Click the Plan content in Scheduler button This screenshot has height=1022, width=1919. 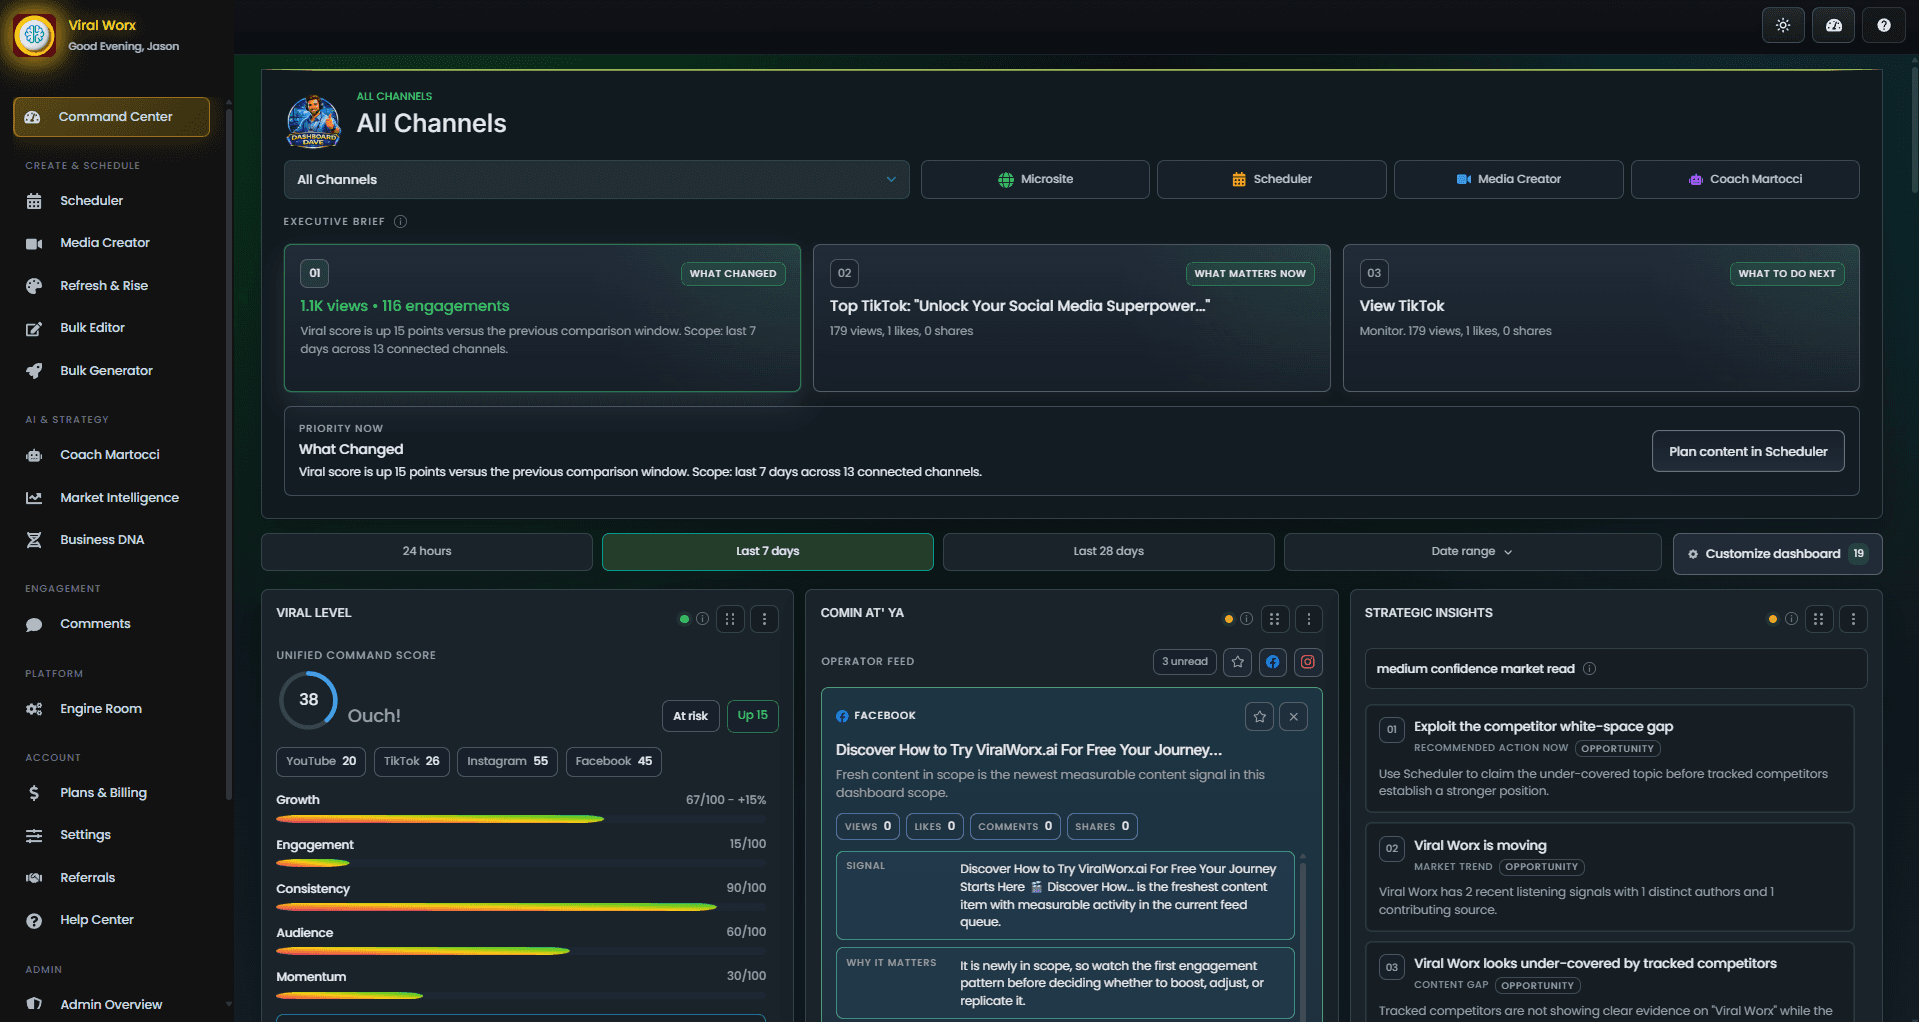click(1748, 452)
